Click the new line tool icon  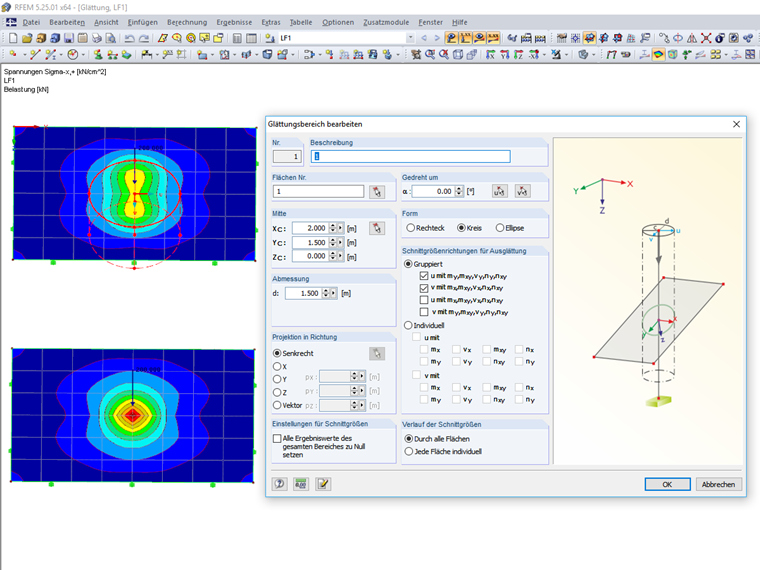pos(34,54)
